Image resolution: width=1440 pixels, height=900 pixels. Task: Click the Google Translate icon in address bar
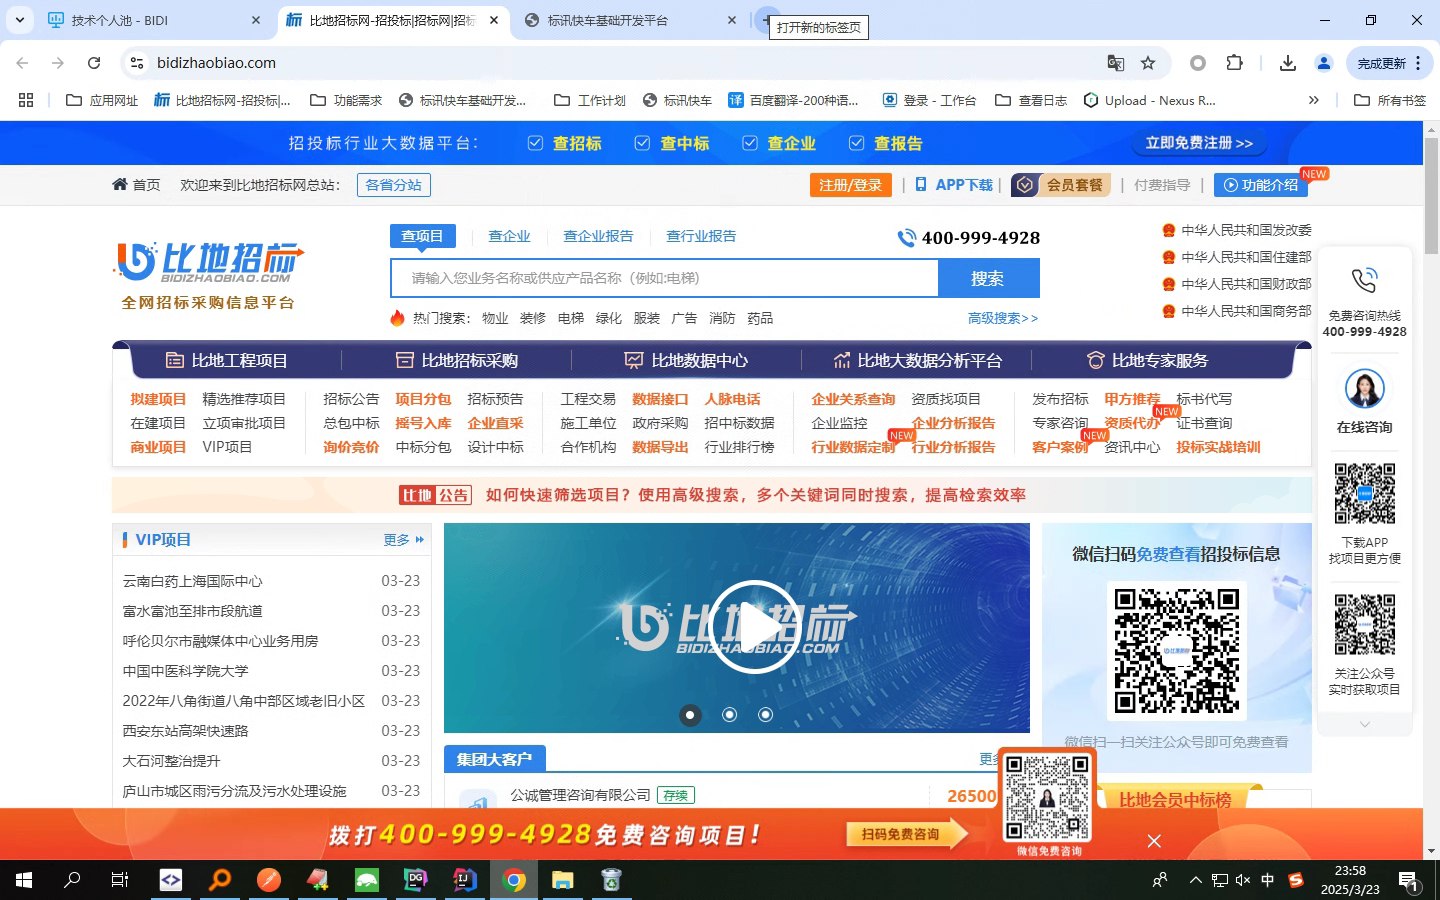(1116, 63)
